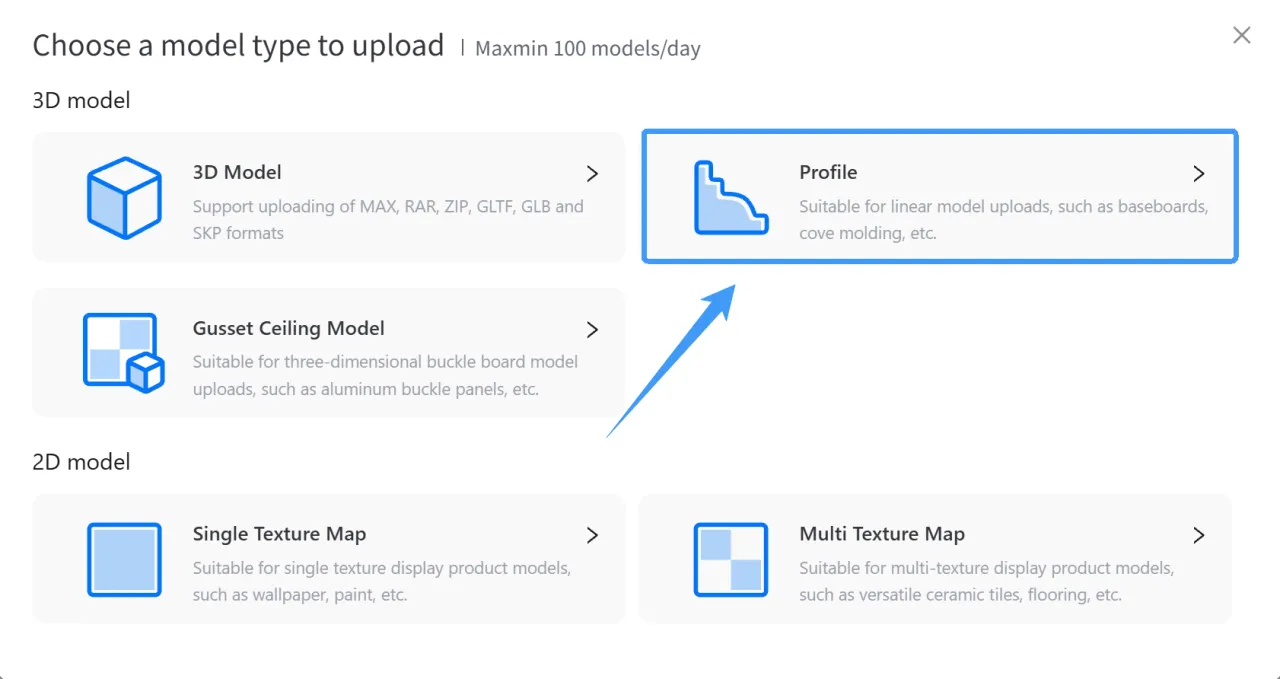Click the Single Texture Map chevron arrow

(592, 535)
